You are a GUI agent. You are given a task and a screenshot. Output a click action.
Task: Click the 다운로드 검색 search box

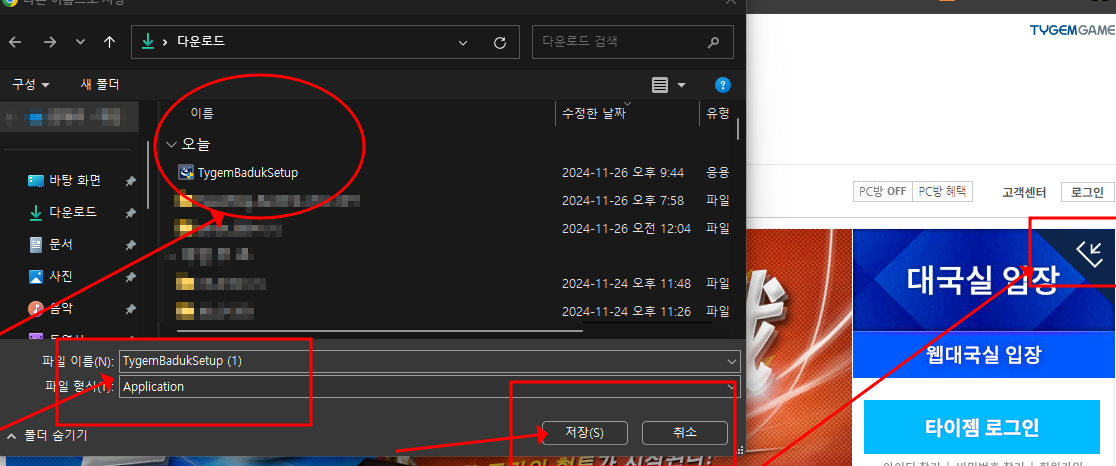tap(633, 43)
